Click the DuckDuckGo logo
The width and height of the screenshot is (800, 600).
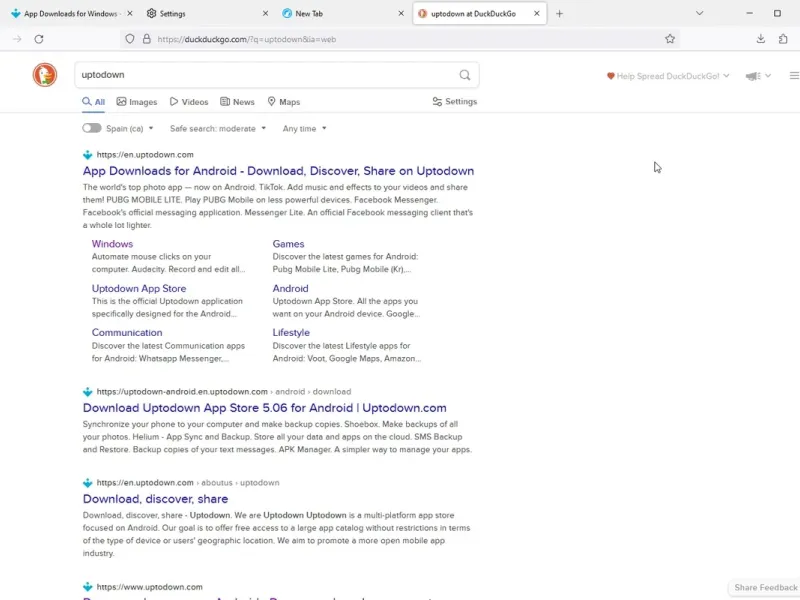[45, 75]
